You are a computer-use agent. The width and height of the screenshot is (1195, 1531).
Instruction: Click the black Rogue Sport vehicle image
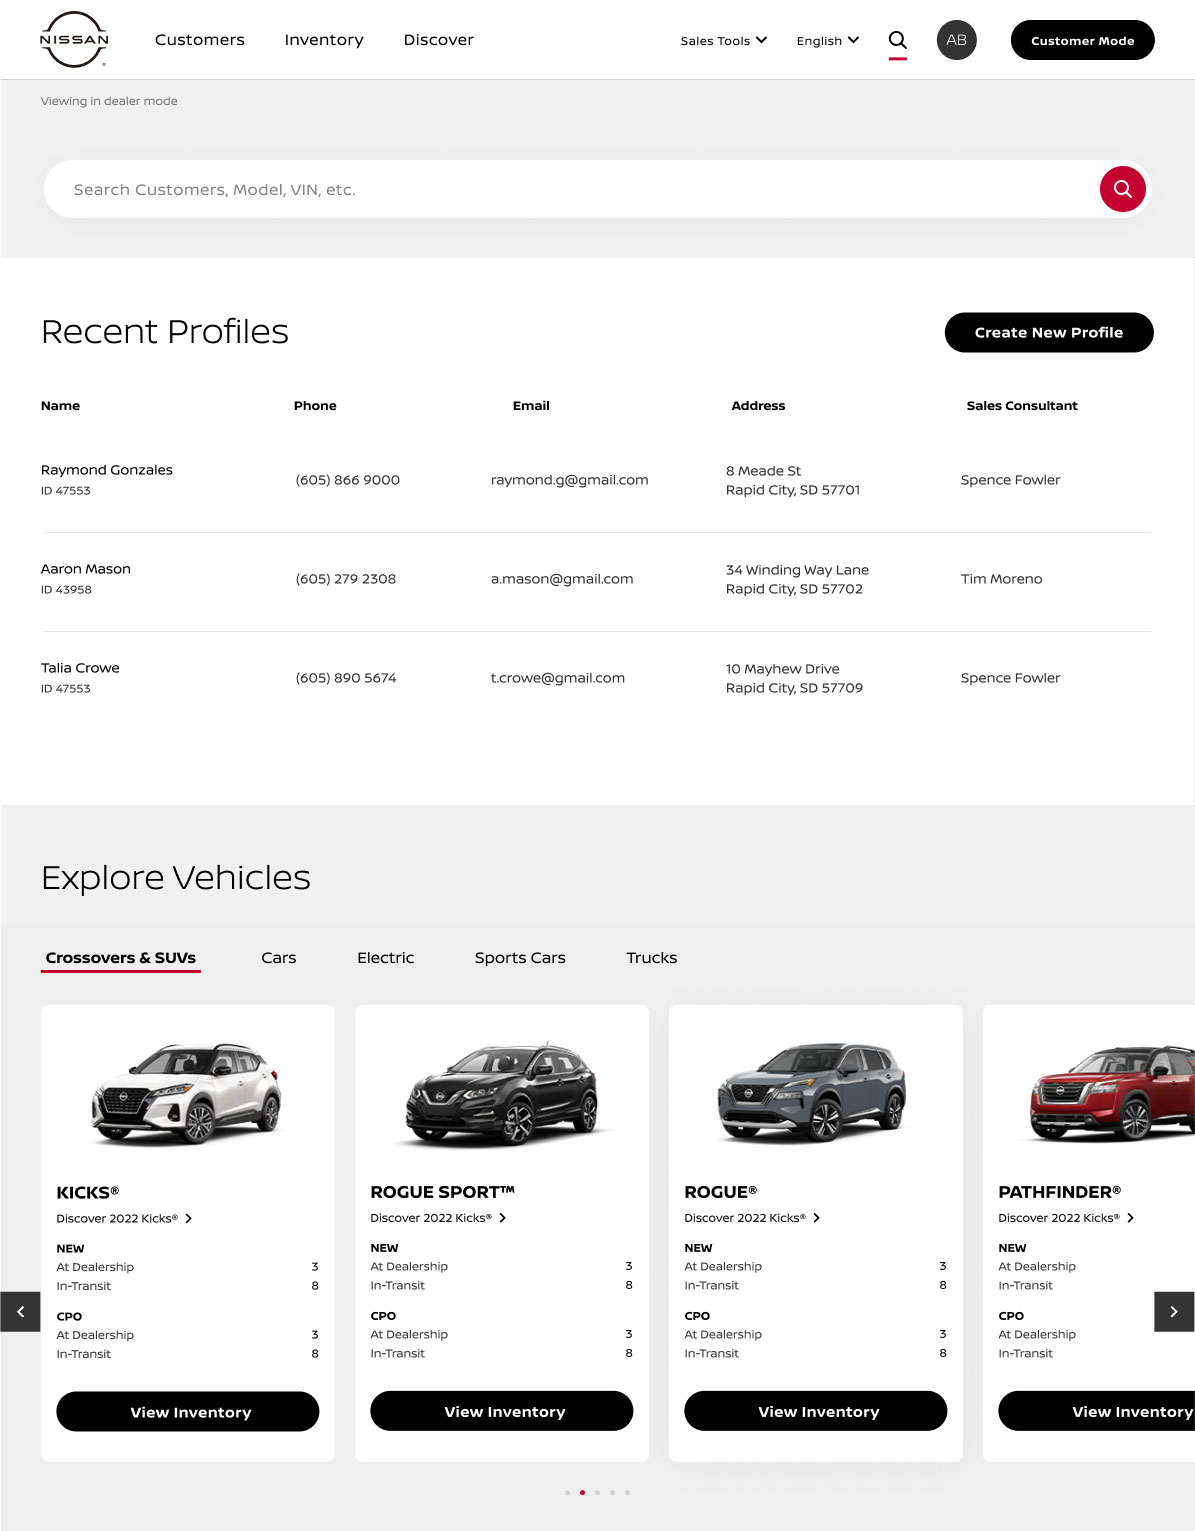coord(501,1093)
